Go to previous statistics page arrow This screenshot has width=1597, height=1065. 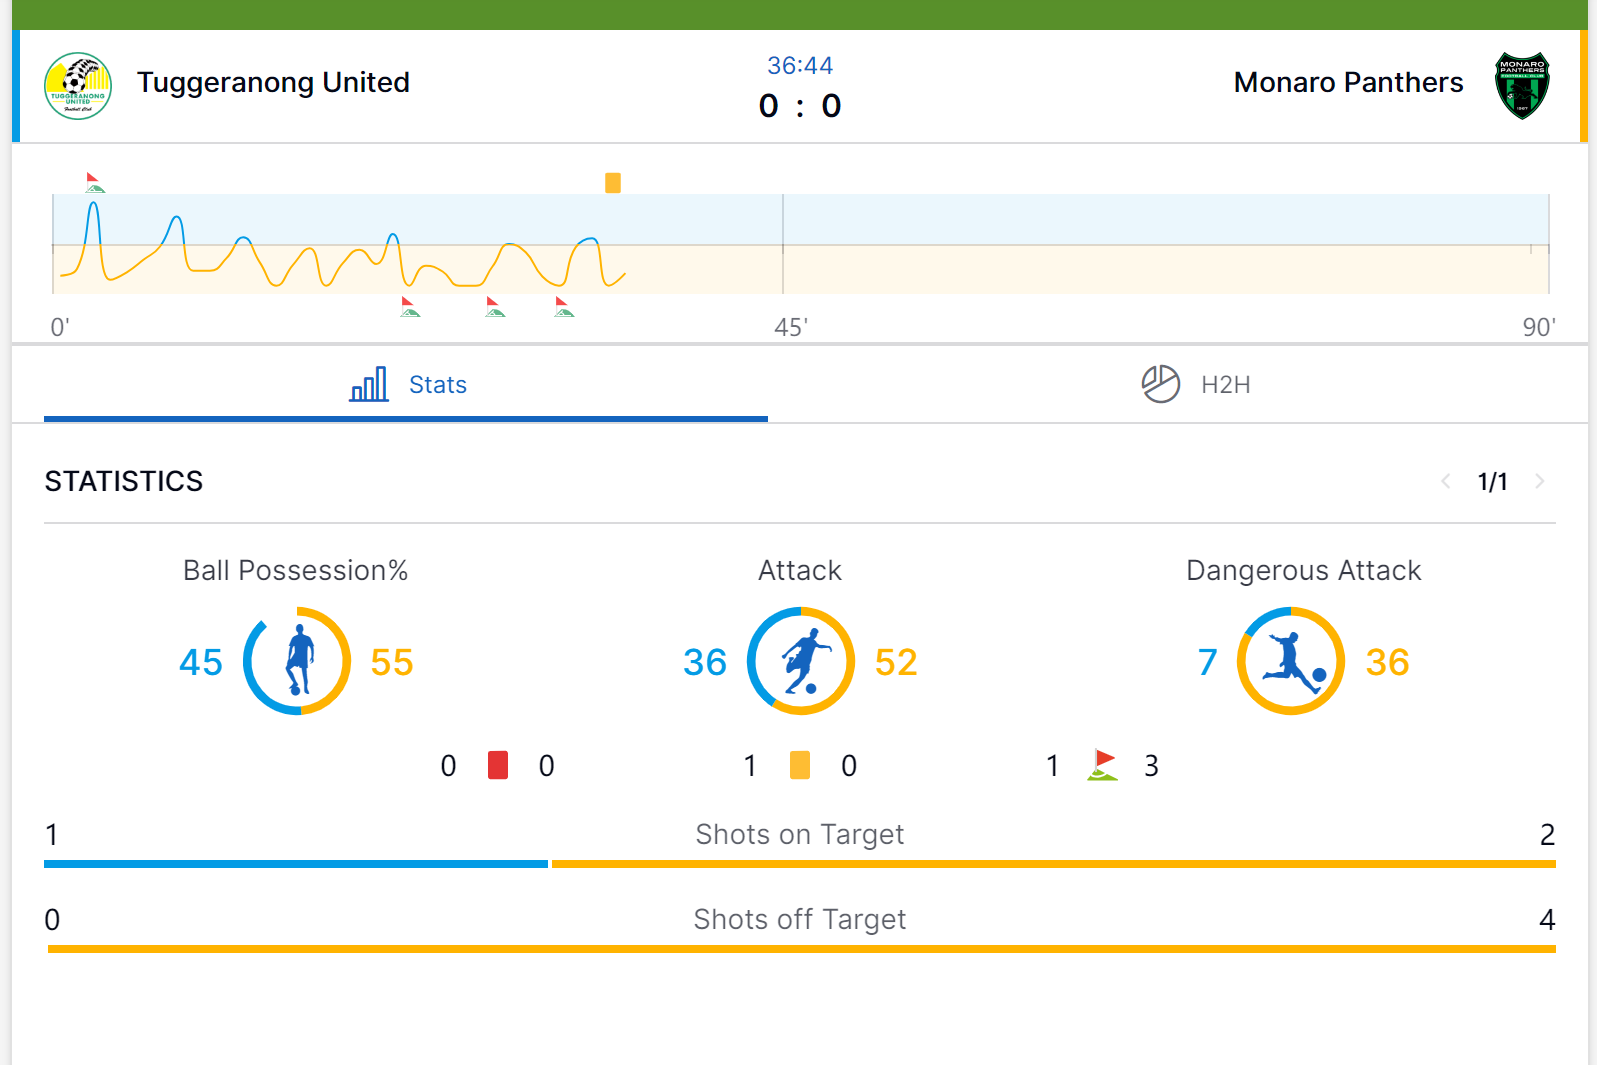1446,481
